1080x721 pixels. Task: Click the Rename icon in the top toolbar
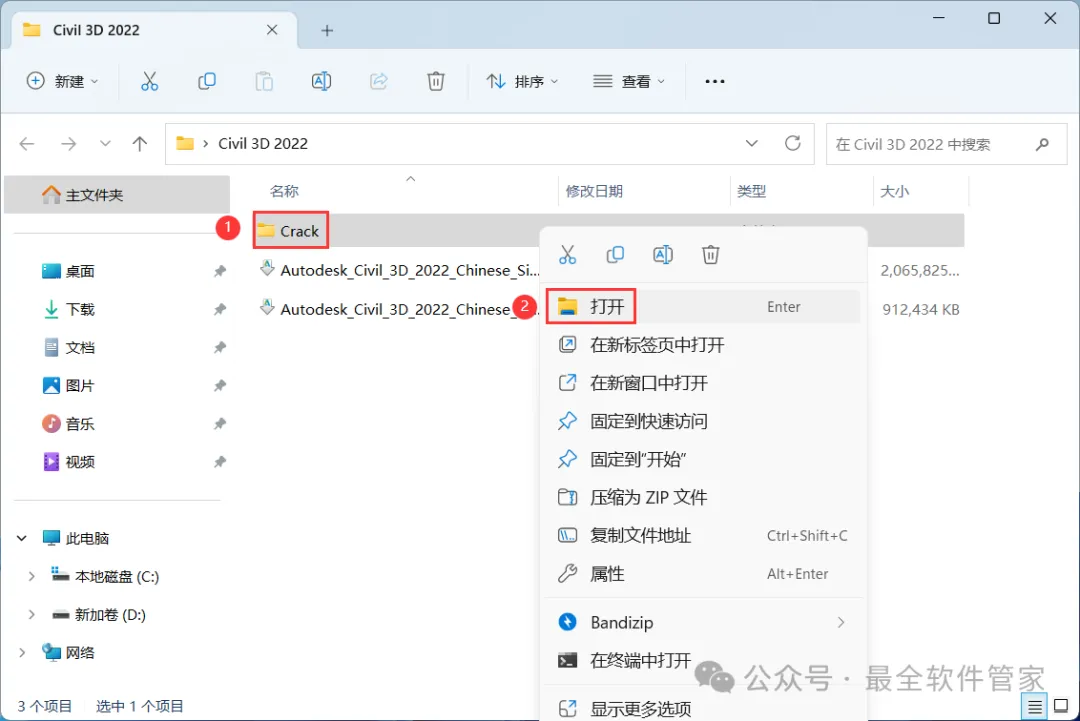321,81
